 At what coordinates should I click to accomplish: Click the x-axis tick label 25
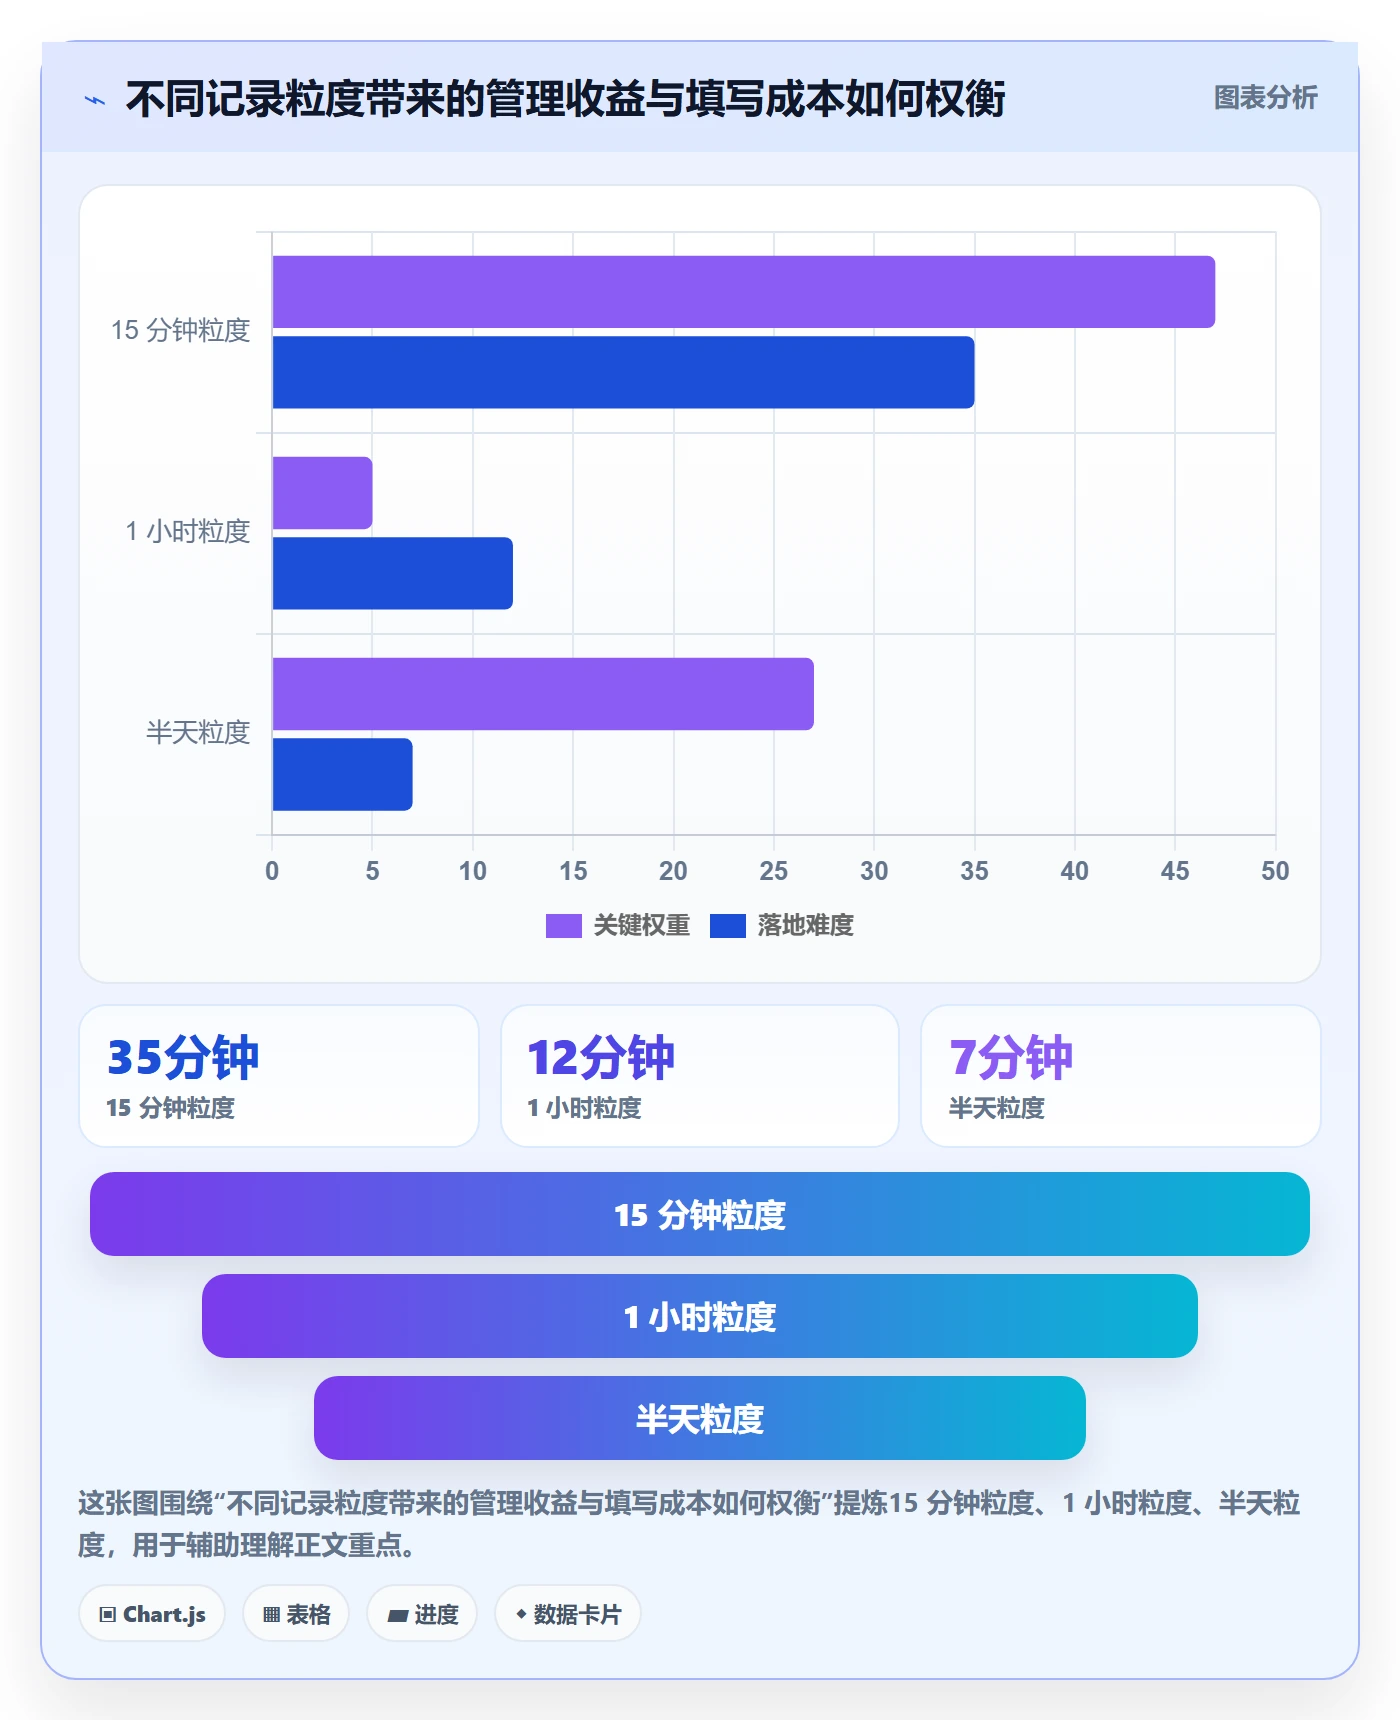click(x=773, y=871)
